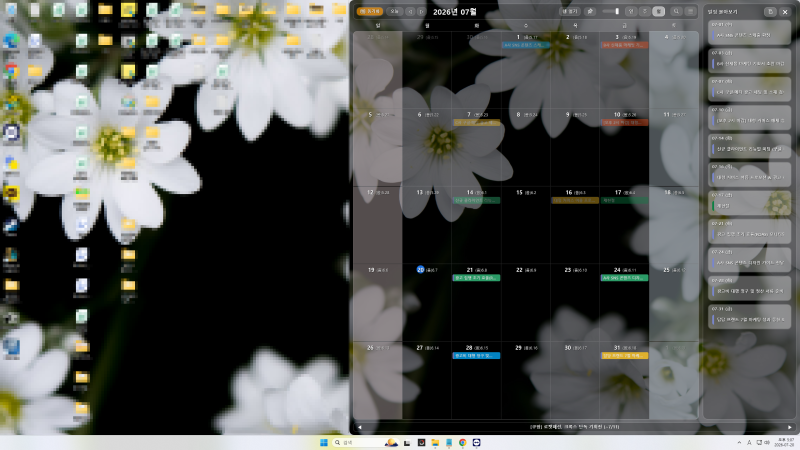
Task: Switch to the day view toggle button
Action: point(631,11)
